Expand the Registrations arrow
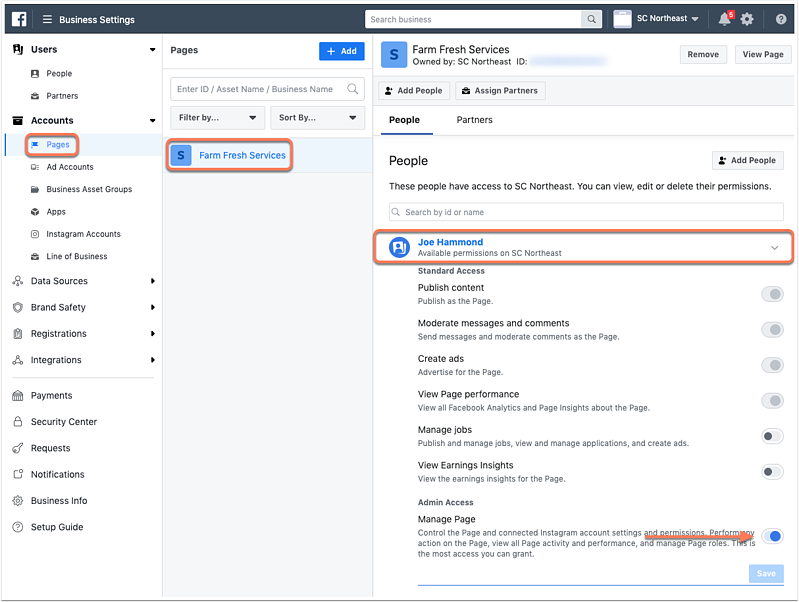799x602 pixels. coord(152,333)
